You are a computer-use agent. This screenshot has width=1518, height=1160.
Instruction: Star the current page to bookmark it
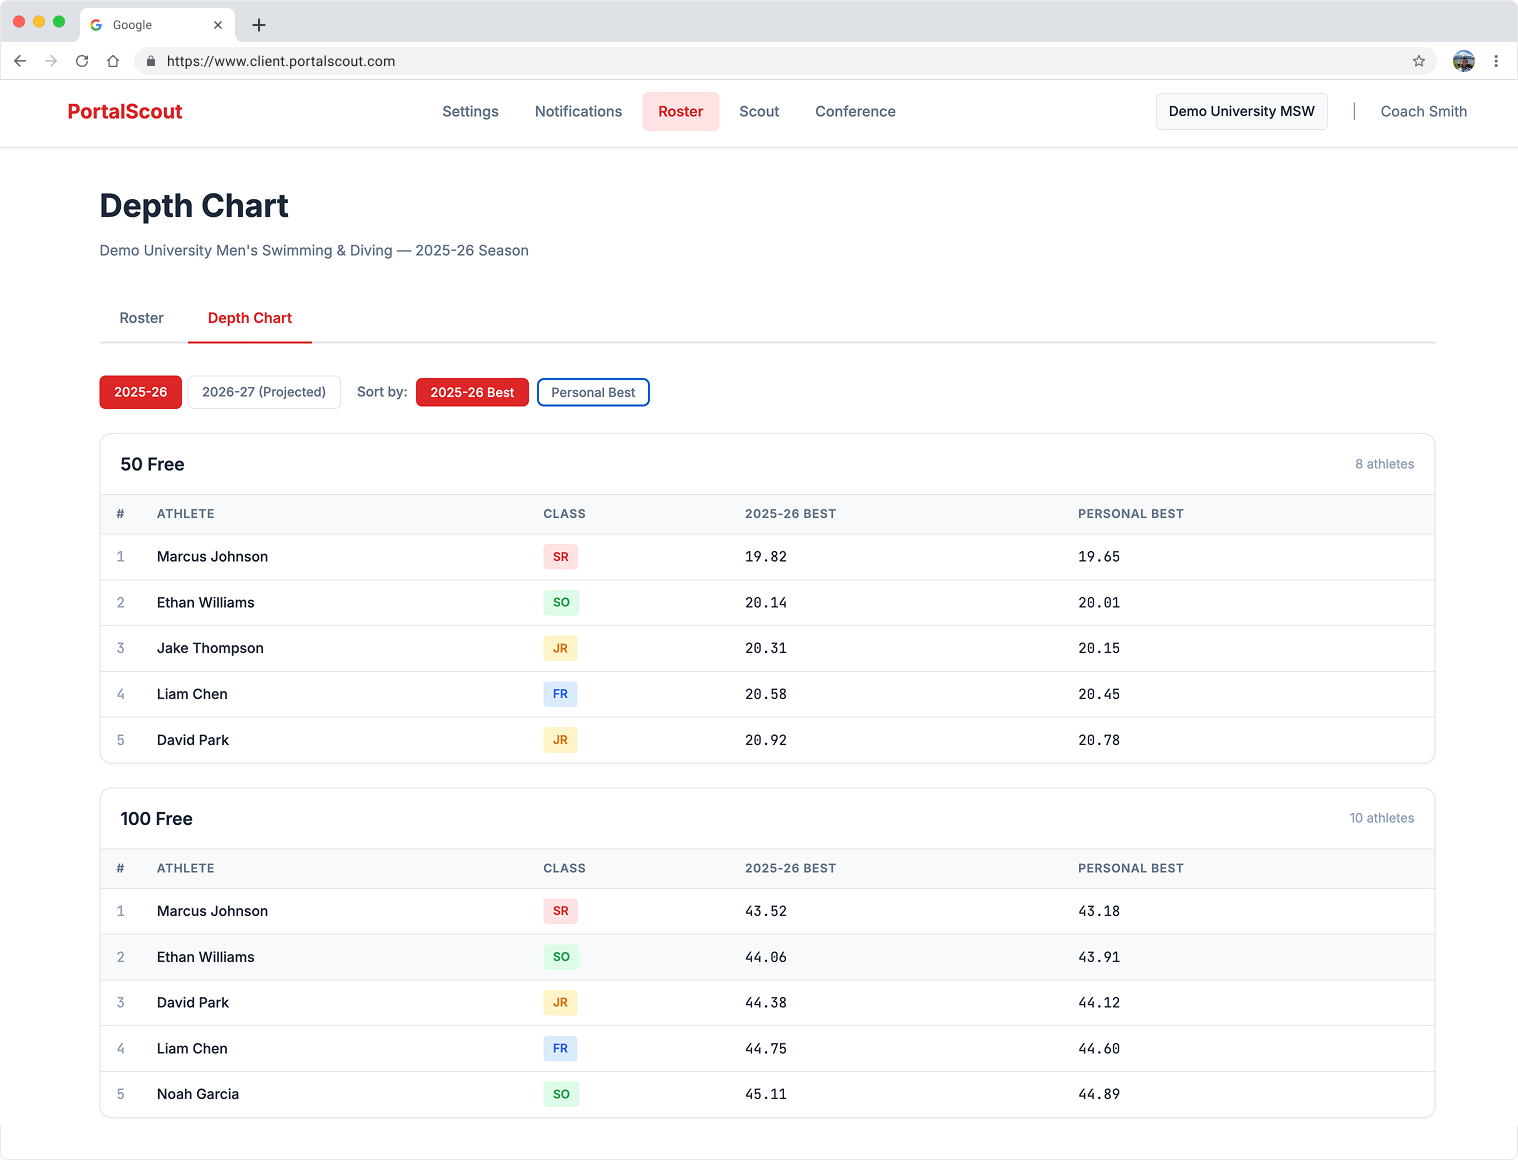1418,61
